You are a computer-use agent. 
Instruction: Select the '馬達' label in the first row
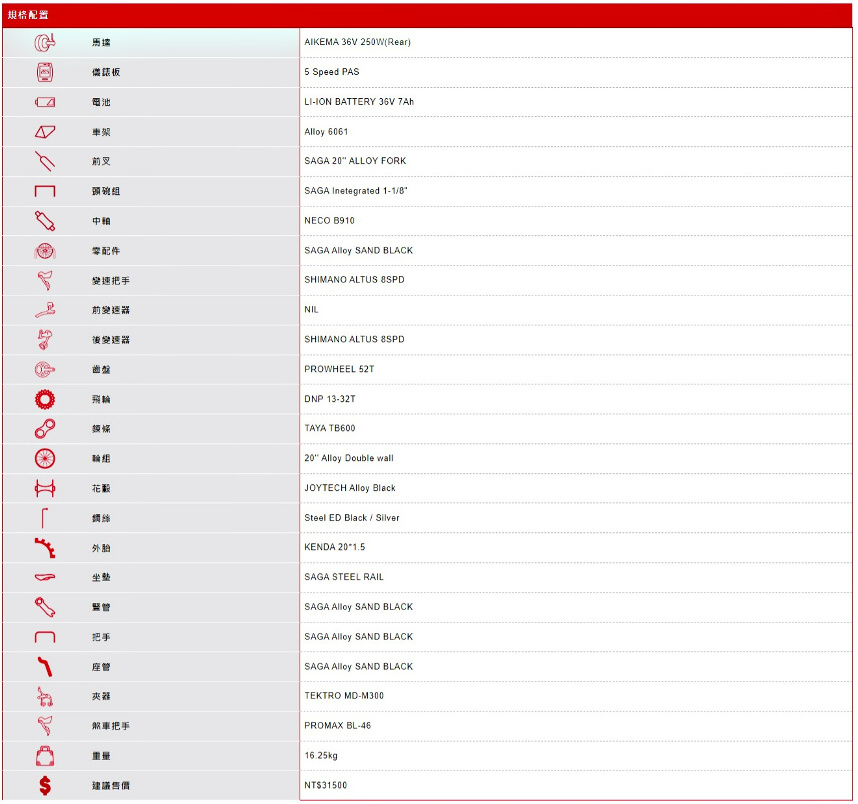(x=101, y=43)
